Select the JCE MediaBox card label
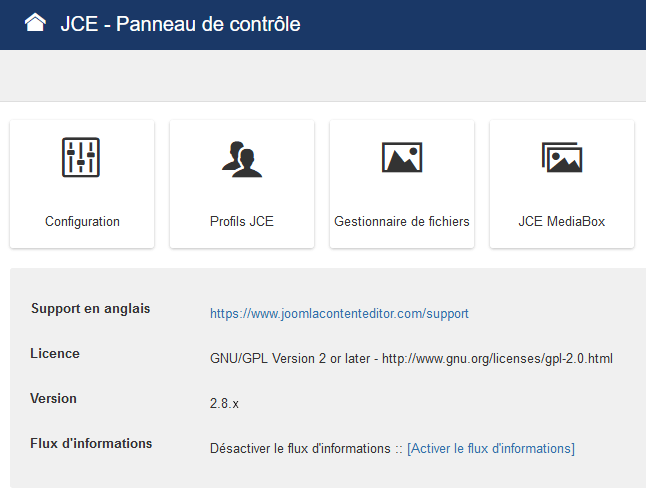646x500 pixels. (562, 222)
